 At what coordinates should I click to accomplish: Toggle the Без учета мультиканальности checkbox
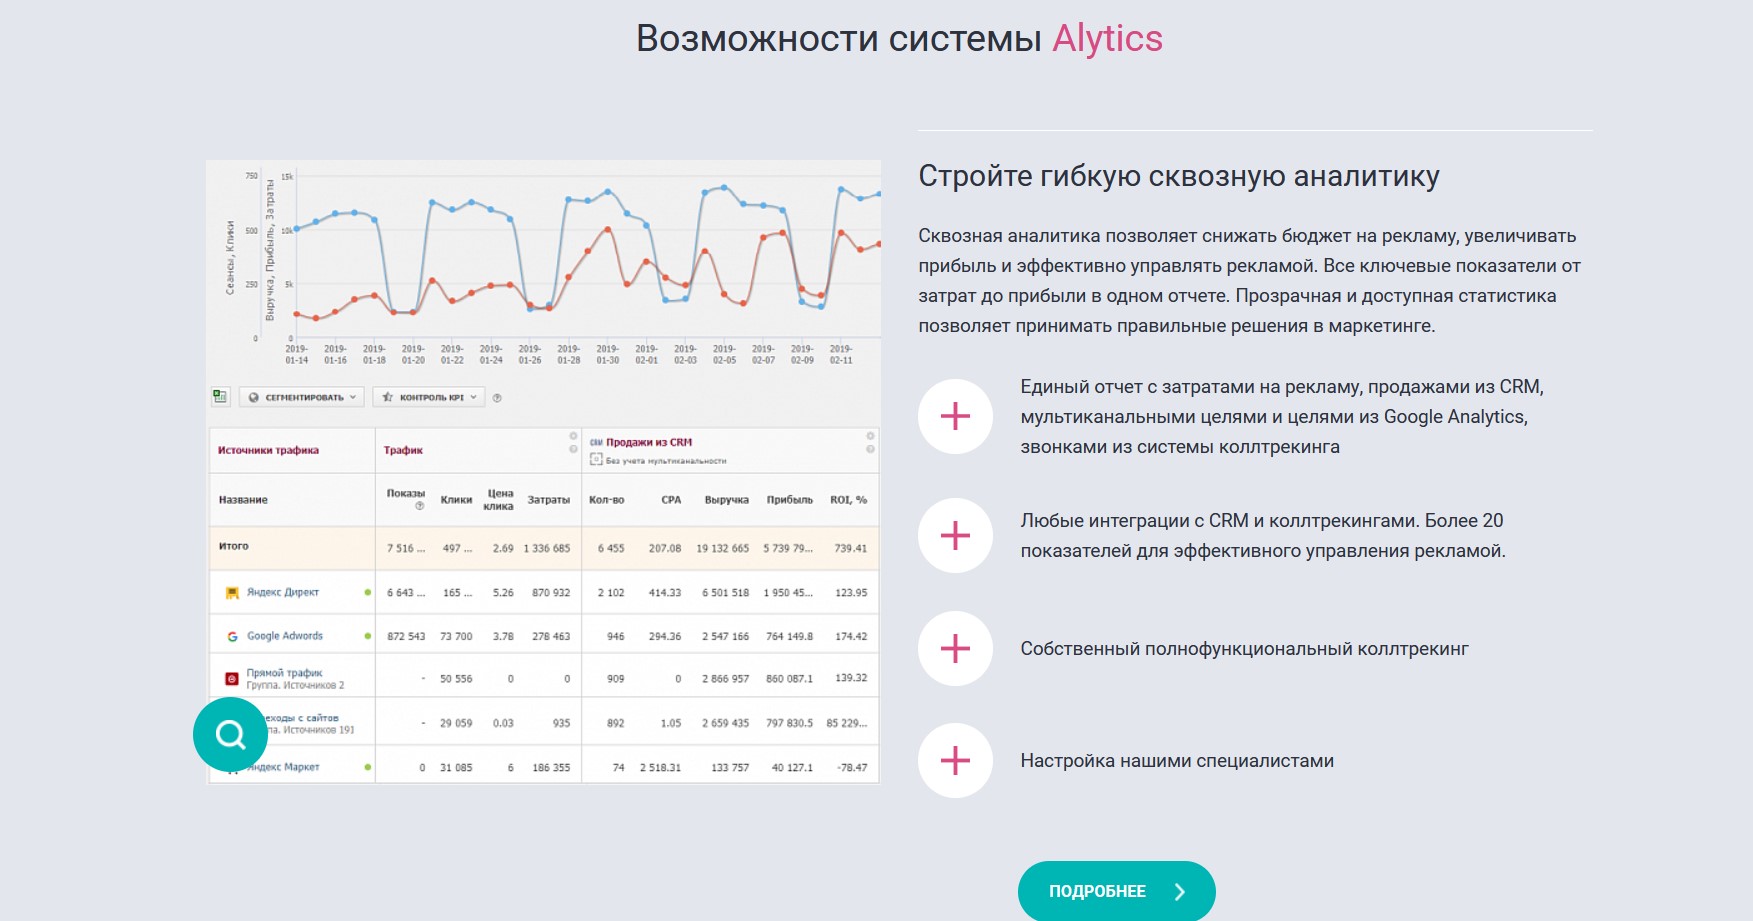[596, 460]
